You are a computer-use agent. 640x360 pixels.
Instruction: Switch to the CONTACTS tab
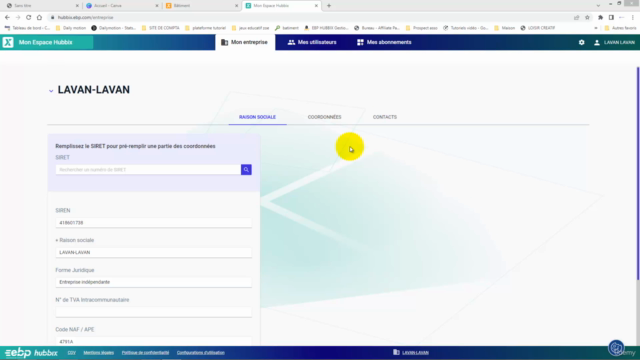[384, 117]
